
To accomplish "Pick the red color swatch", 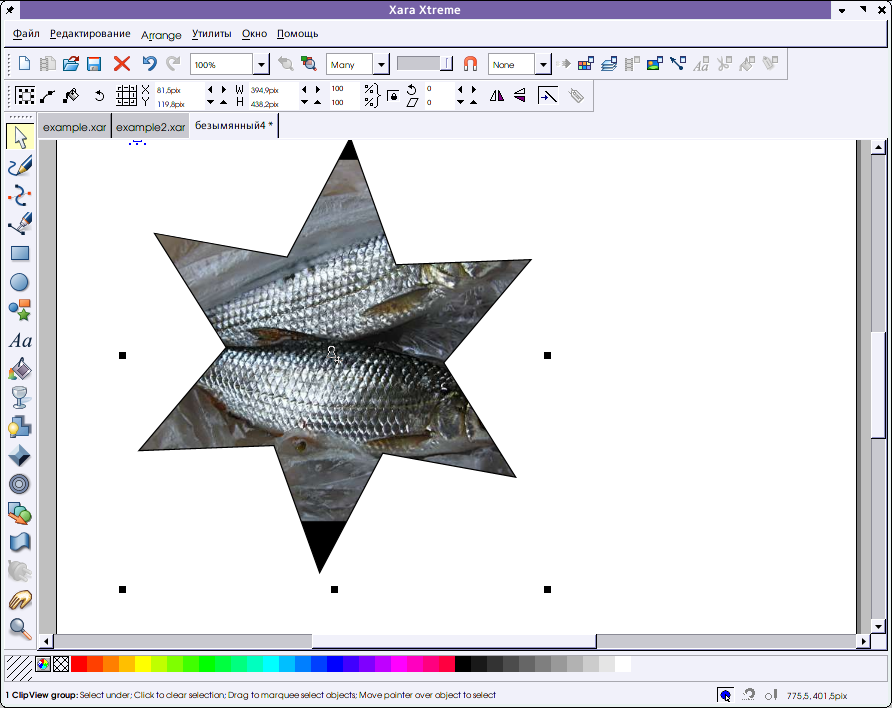I will [79, 664].
